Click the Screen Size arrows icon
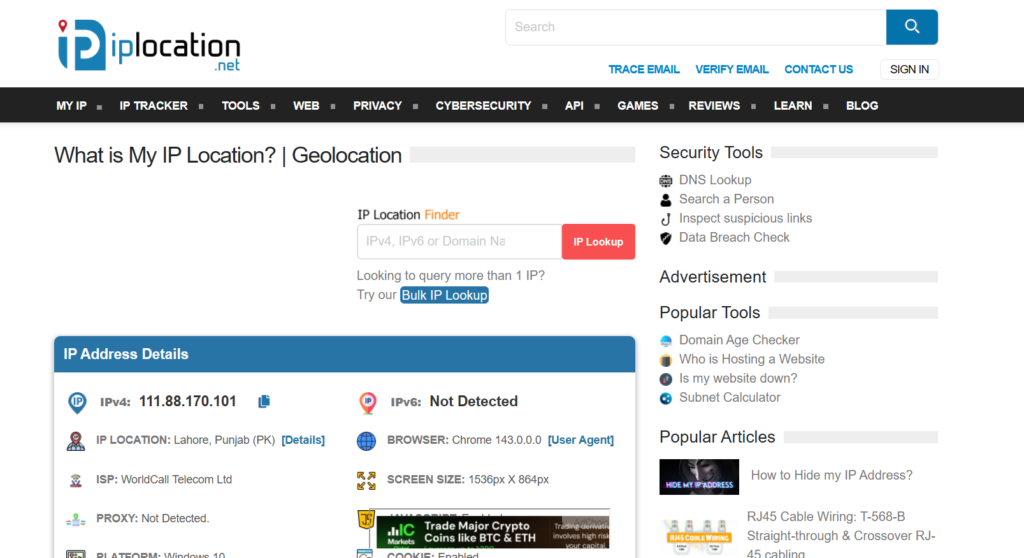 [x=366, y=480]
